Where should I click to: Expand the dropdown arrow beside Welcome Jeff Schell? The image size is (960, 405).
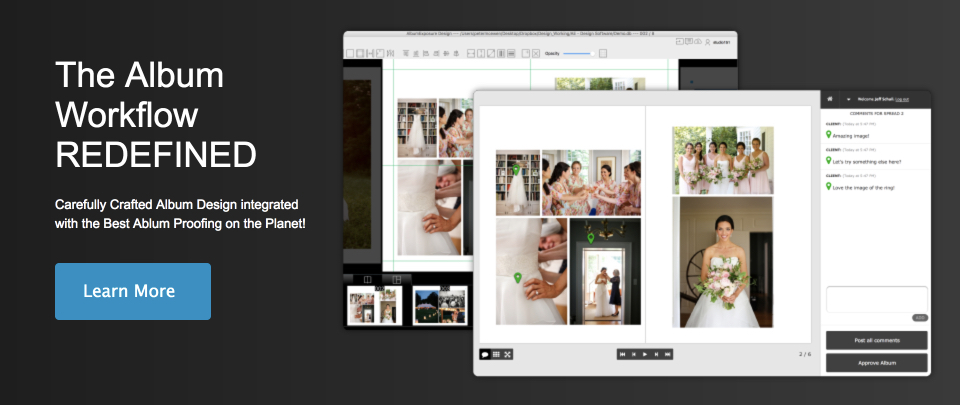[849, 99]
